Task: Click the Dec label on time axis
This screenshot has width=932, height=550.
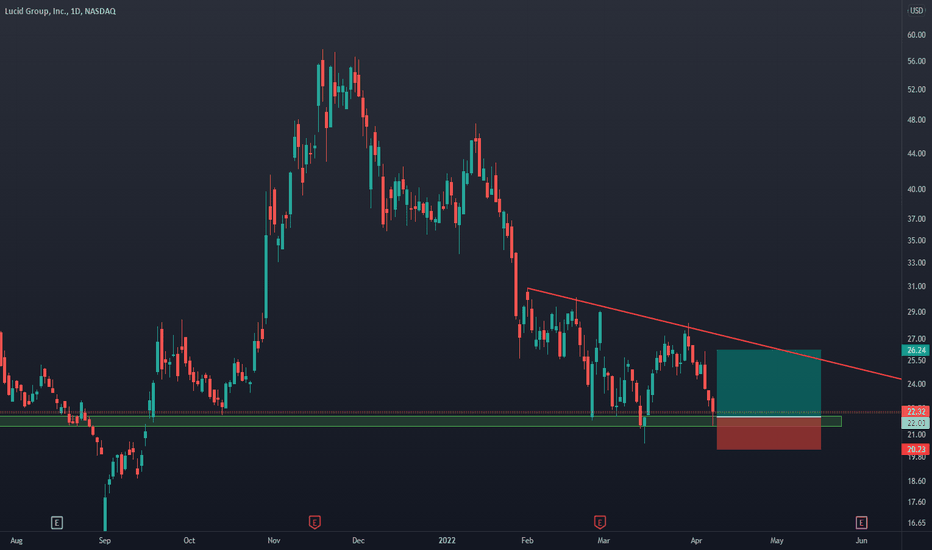Action: (358, 540)
